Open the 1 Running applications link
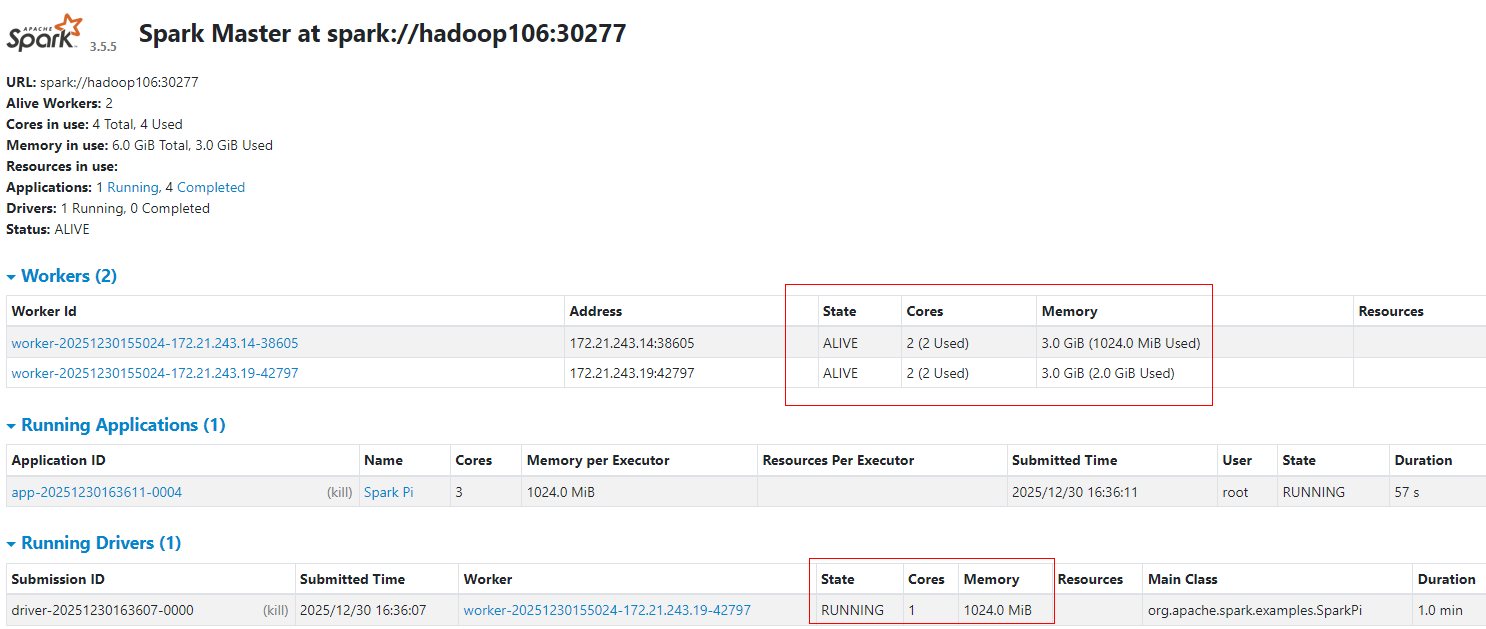1486x629 pixels. pyautogui.click(x=127, y=187)
